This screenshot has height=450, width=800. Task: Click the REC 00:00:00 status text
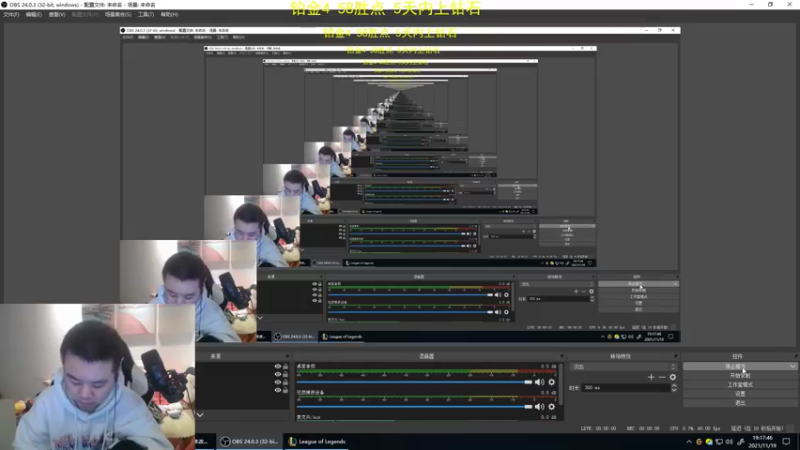tap(643, 429)
